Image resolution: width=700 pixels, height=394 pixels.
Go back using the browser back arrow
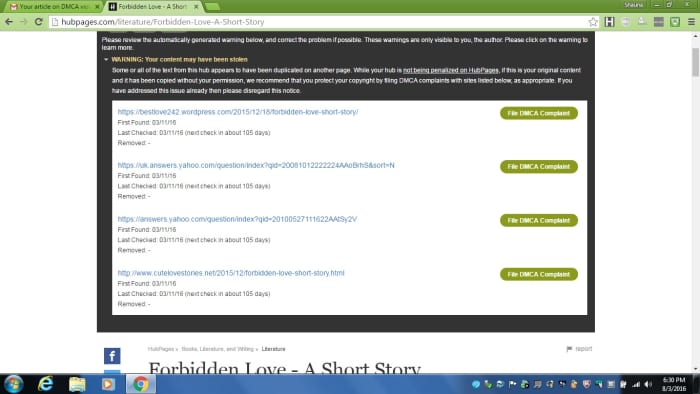(x=9, y=22)
